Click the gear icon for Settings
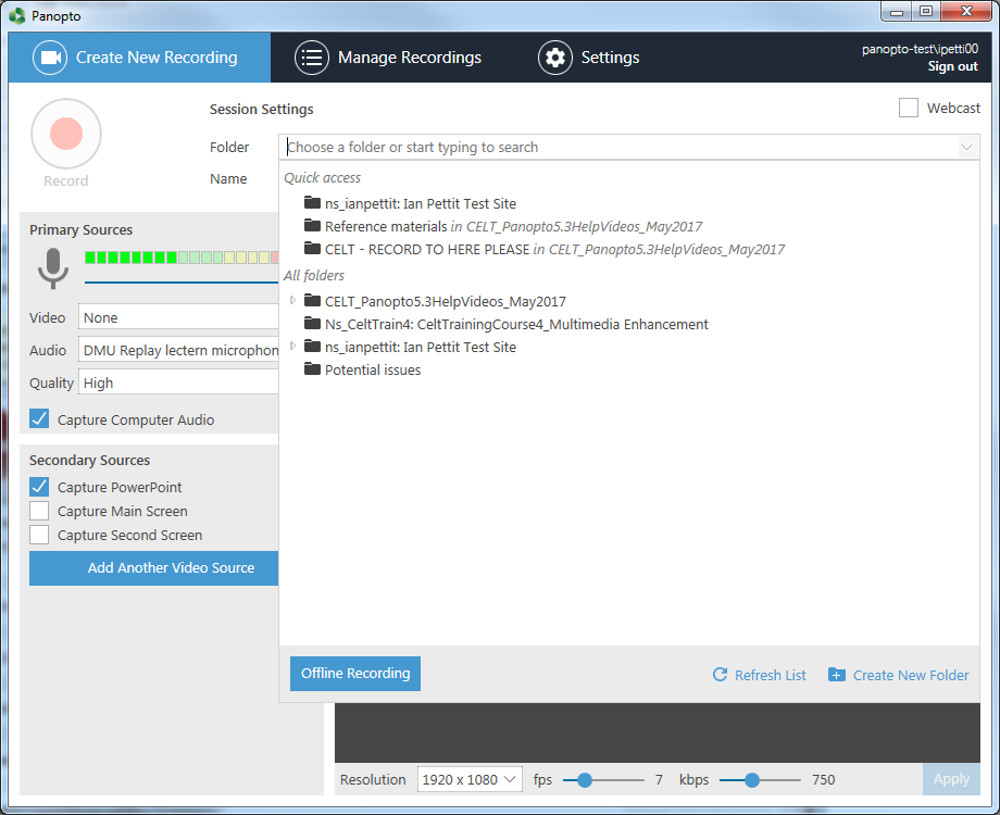The width and height of the screenshot is (1000, 815). click(x=555, y=57)
